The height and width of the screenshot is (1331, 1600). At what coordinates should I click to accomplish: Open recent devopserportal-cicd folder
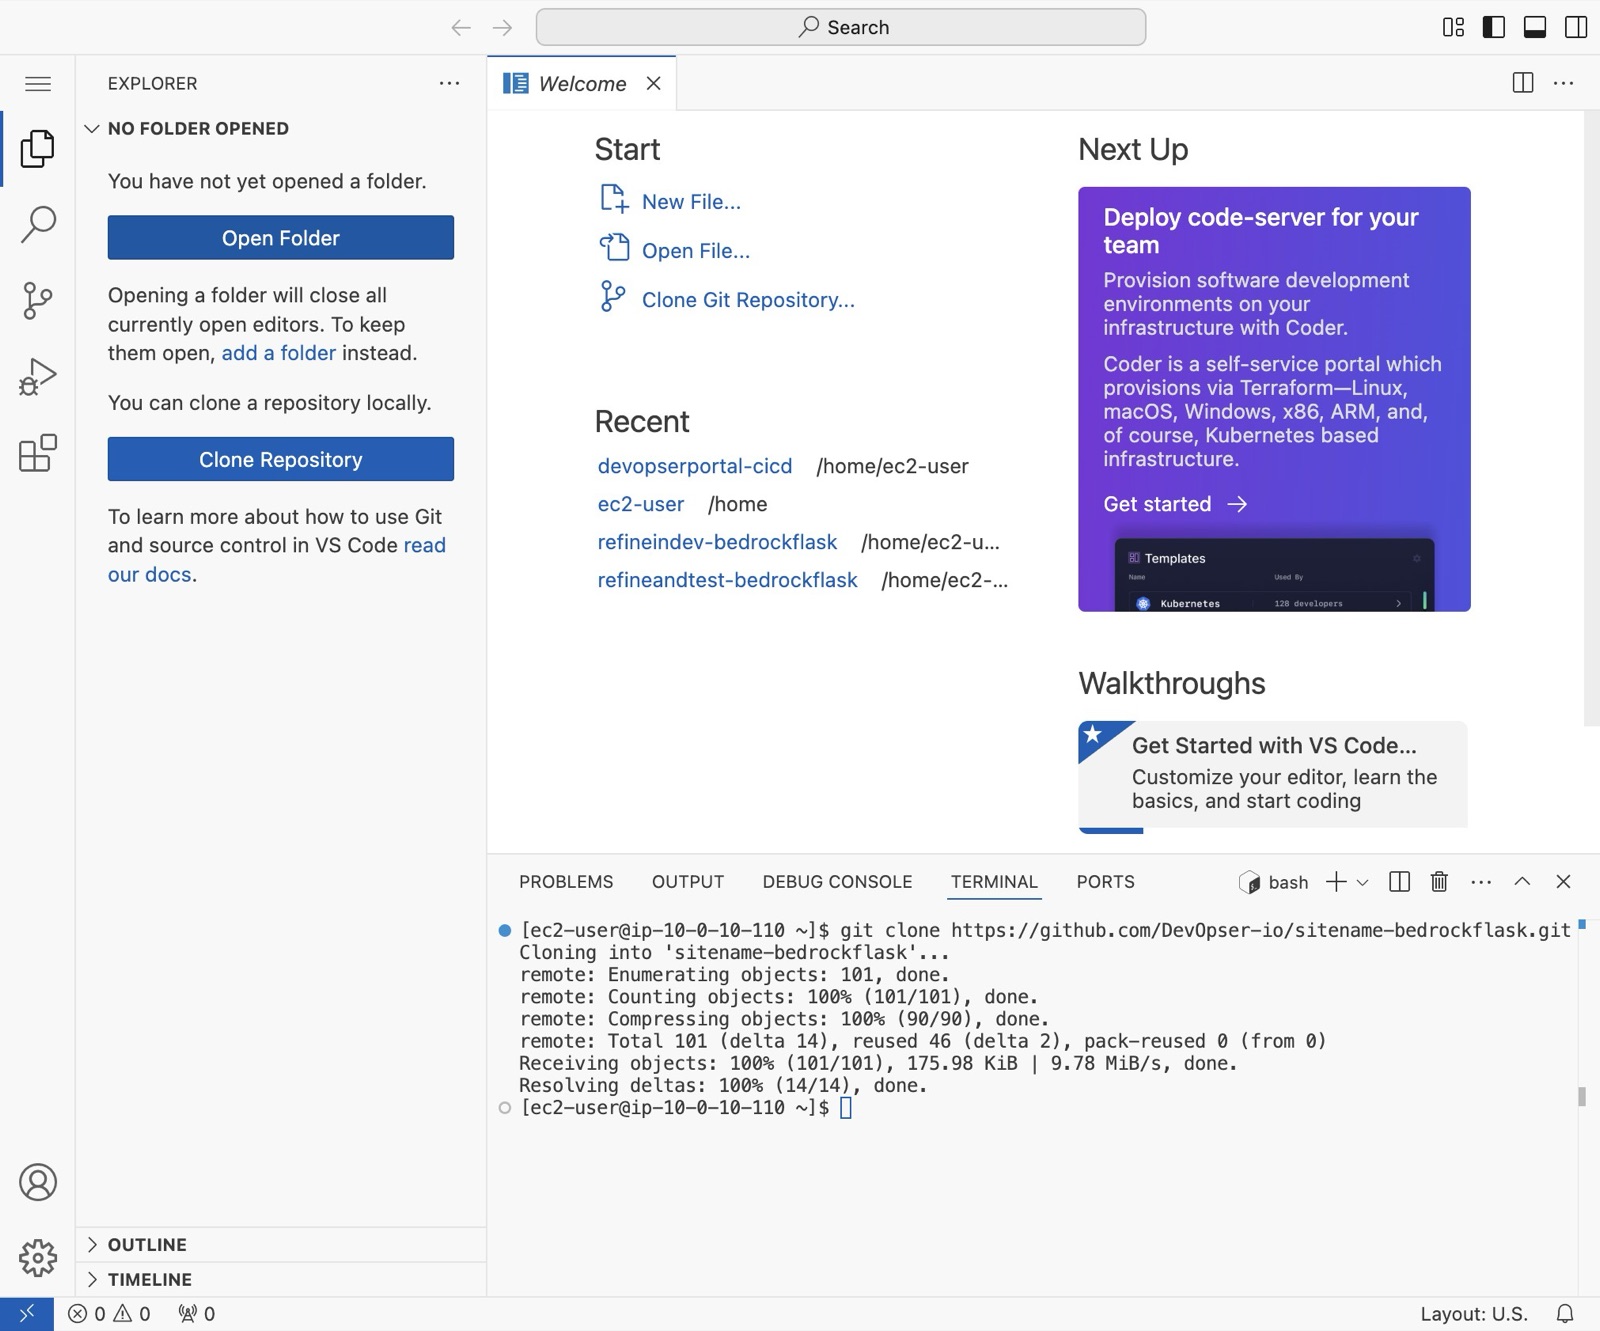pos(694,466)
